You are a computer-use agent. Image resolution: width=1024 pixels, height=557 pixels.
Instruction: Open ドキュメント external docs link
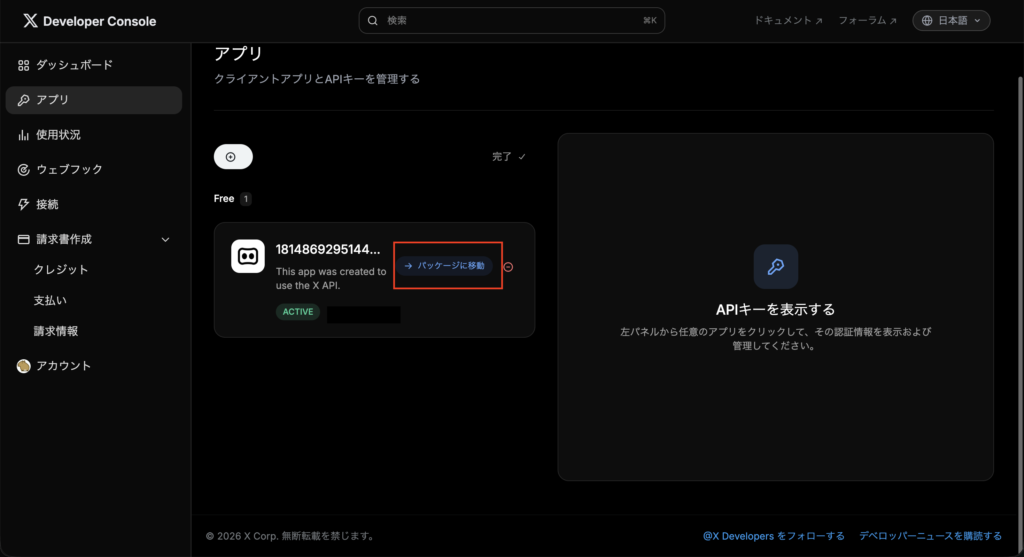(788, 20)
